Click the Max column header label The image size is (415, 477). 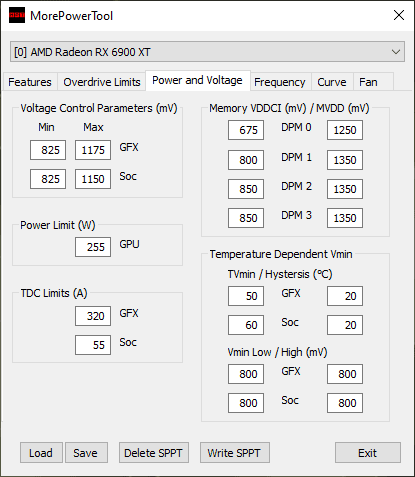[x=93, y=127]
